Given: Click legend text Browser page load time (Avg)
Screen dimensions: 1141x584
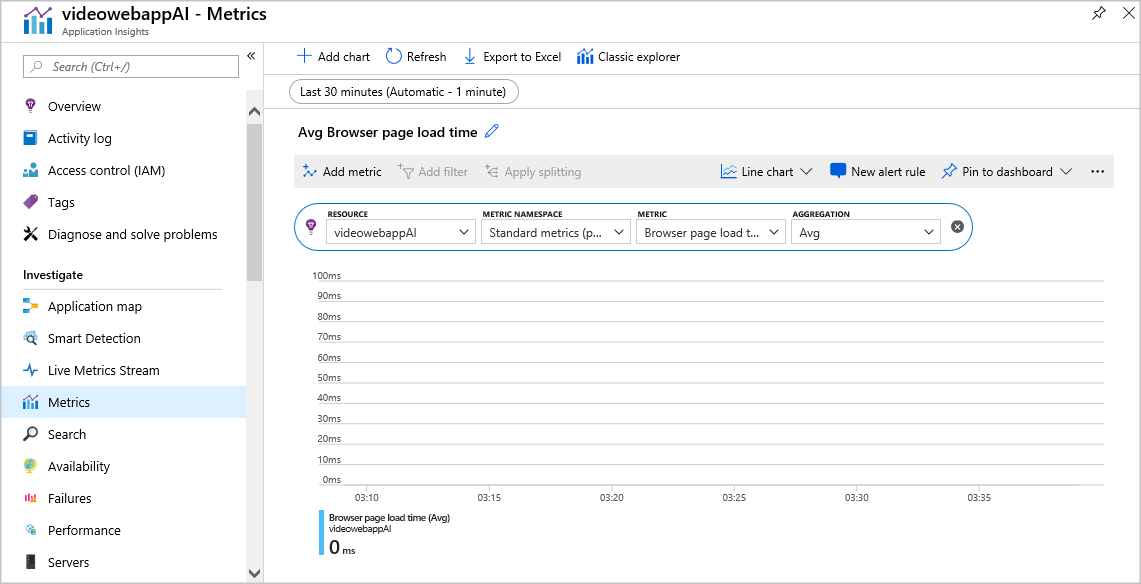Looking at the screenshot, I should (389, 518).
